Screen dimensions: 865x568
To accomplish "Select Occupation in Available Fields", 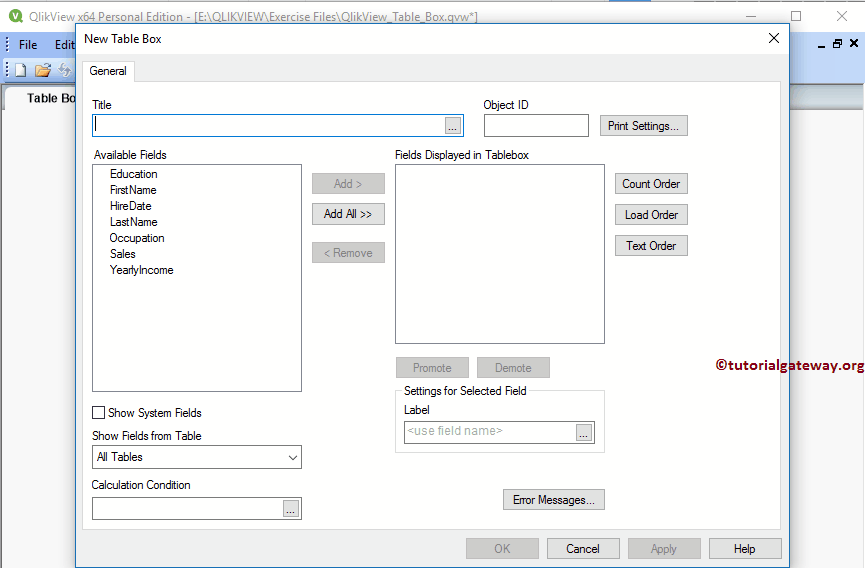I will 137,238.
